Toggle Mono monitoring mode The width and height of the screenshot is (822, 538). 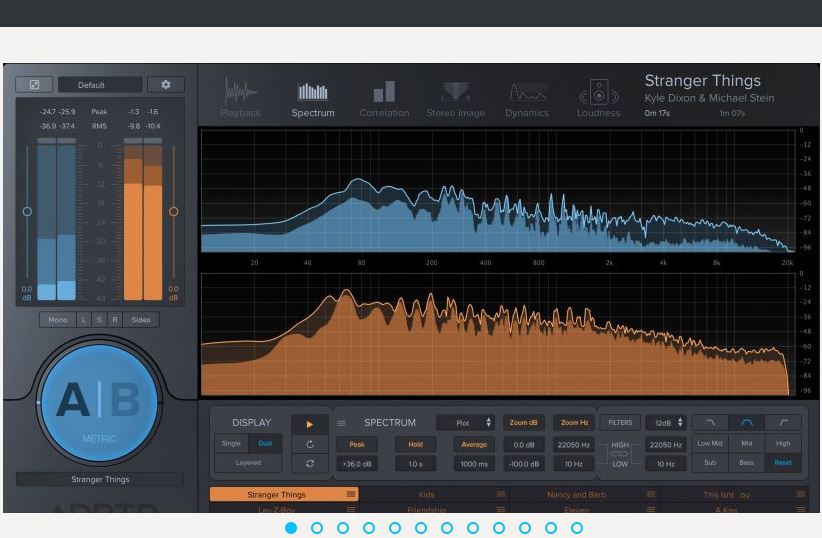[58, 319]
